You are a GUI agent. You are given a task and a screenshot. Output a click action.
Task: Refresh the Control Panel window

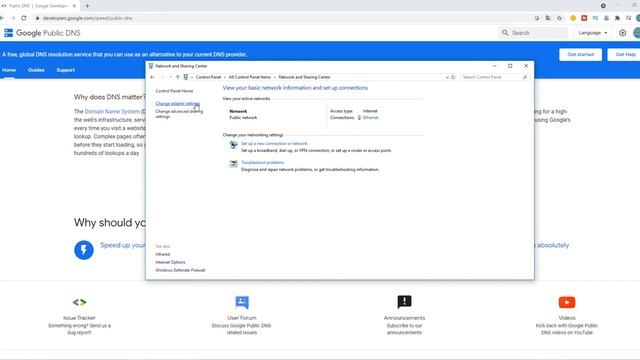pyautogui.click(x=453, y=77)
